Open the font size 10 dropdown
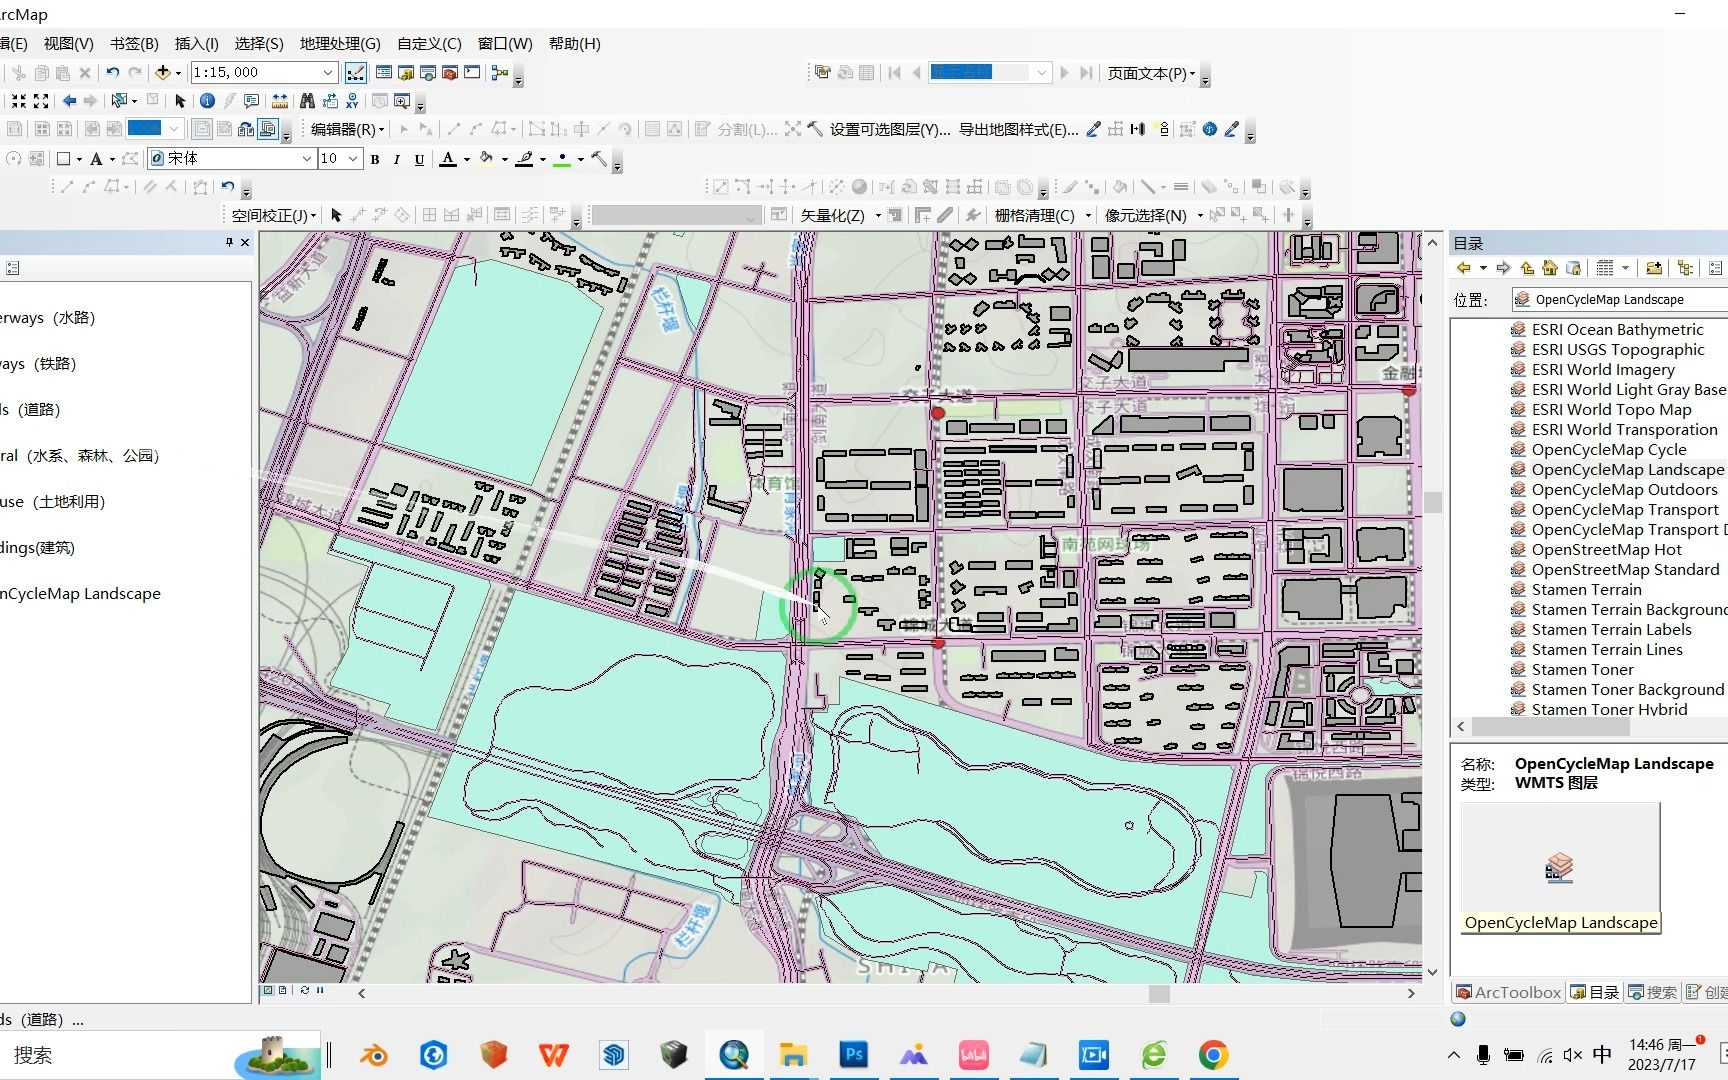This screenshot has width=1728, height=1080. click(x=353, y=159)
